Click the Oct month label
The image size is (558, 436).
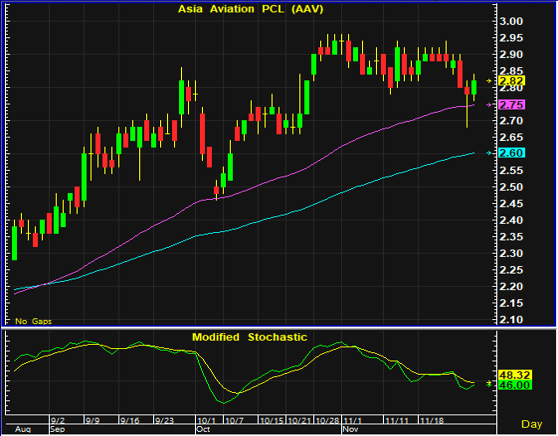tap(203, 429)
